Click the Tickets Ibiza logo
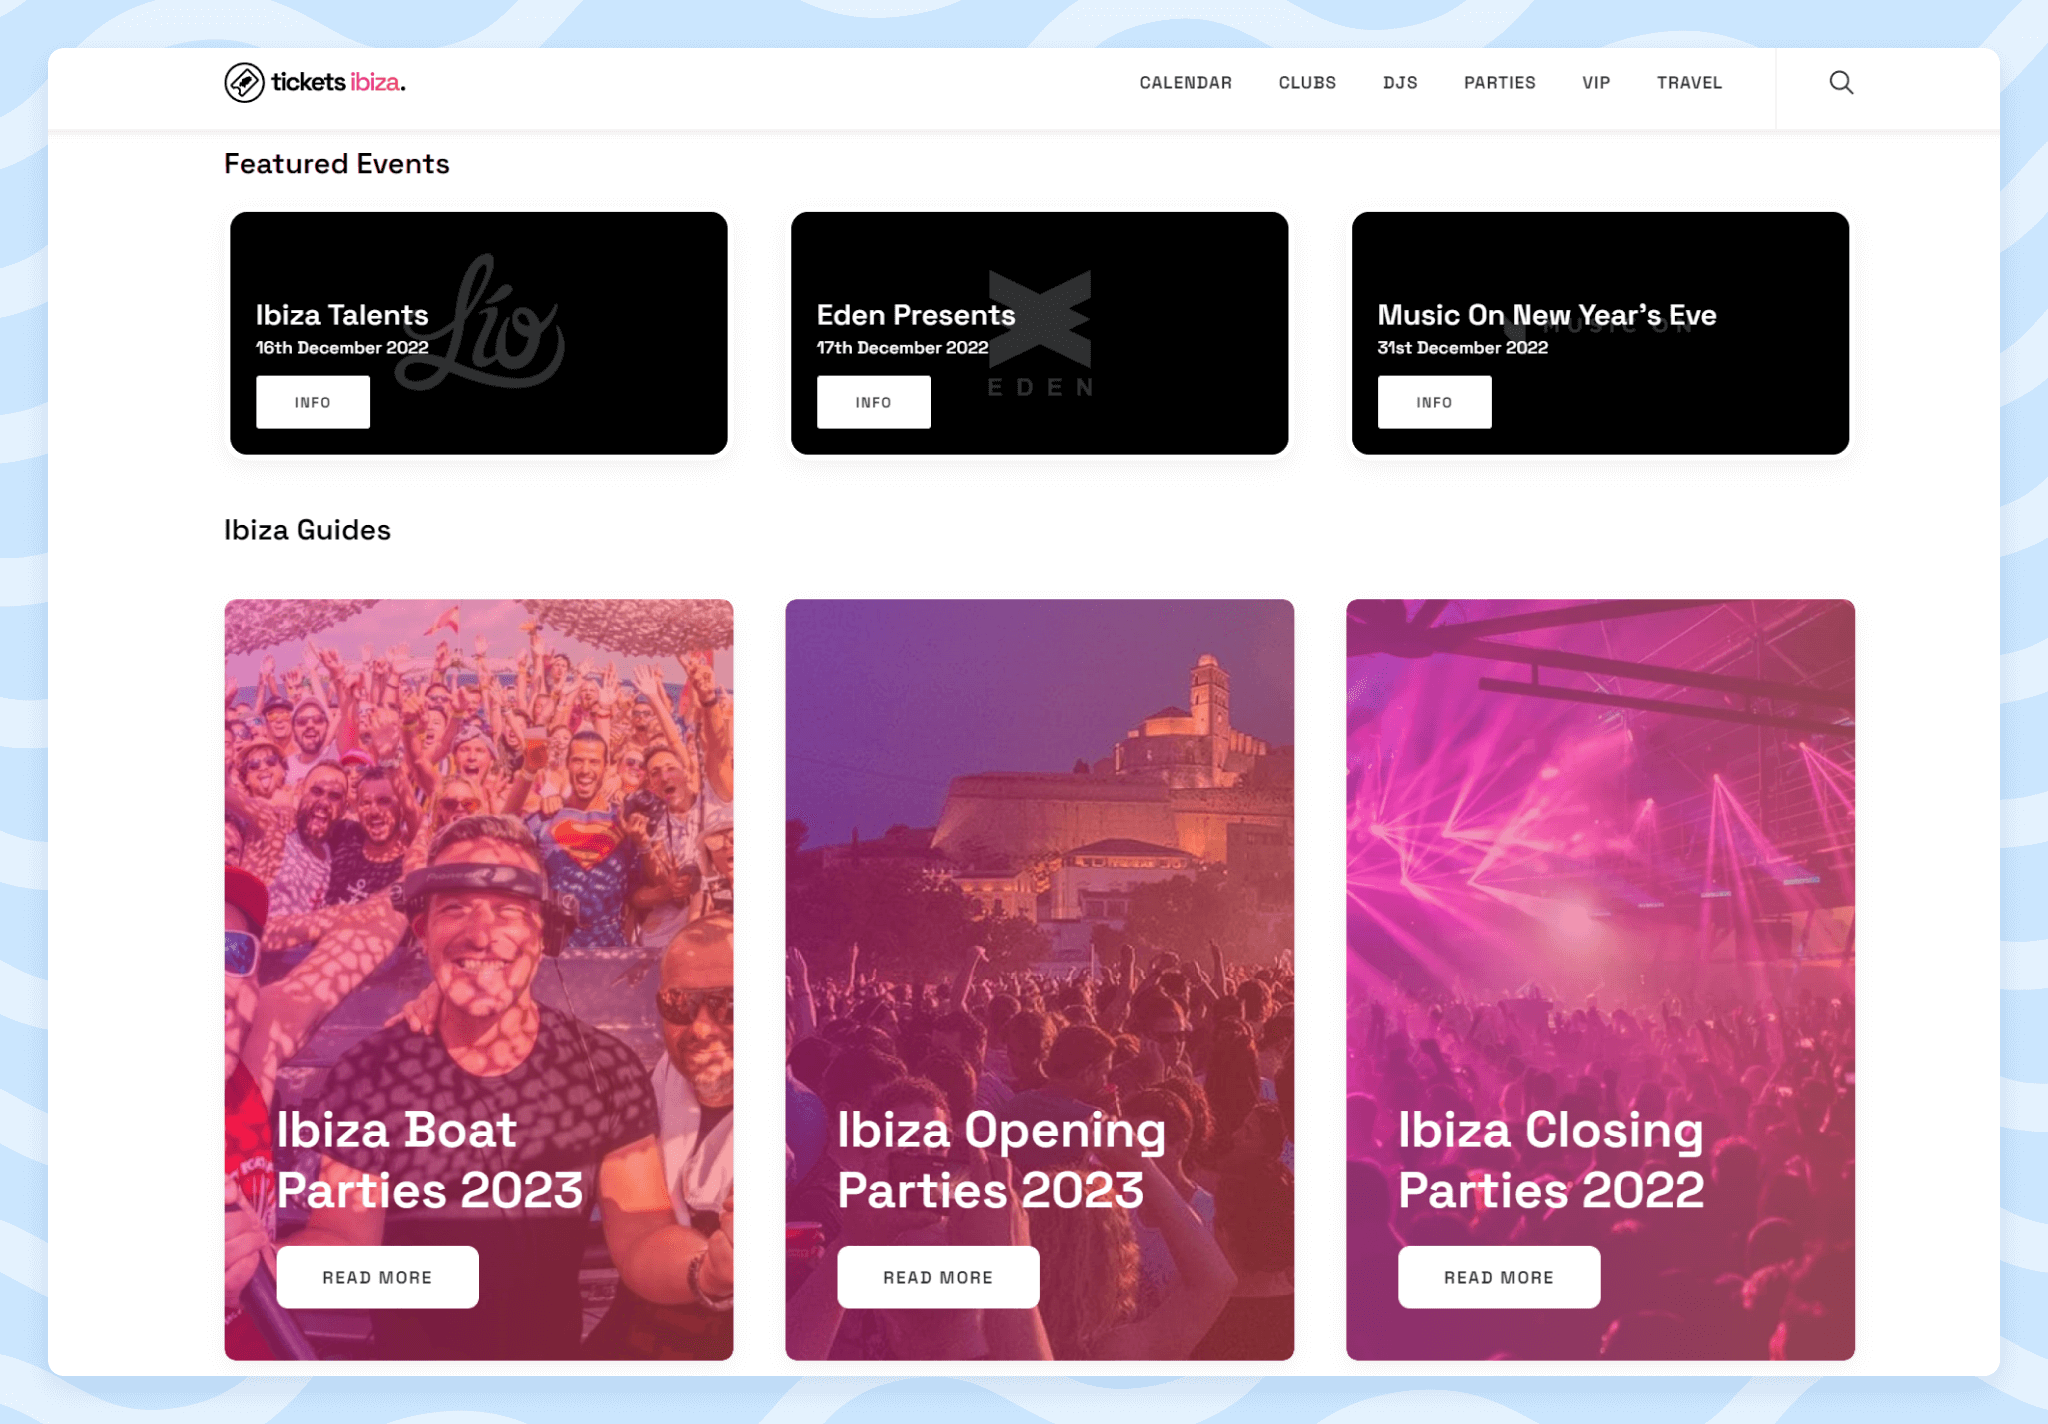2048x1424 pixels. (x=315, y=82)
